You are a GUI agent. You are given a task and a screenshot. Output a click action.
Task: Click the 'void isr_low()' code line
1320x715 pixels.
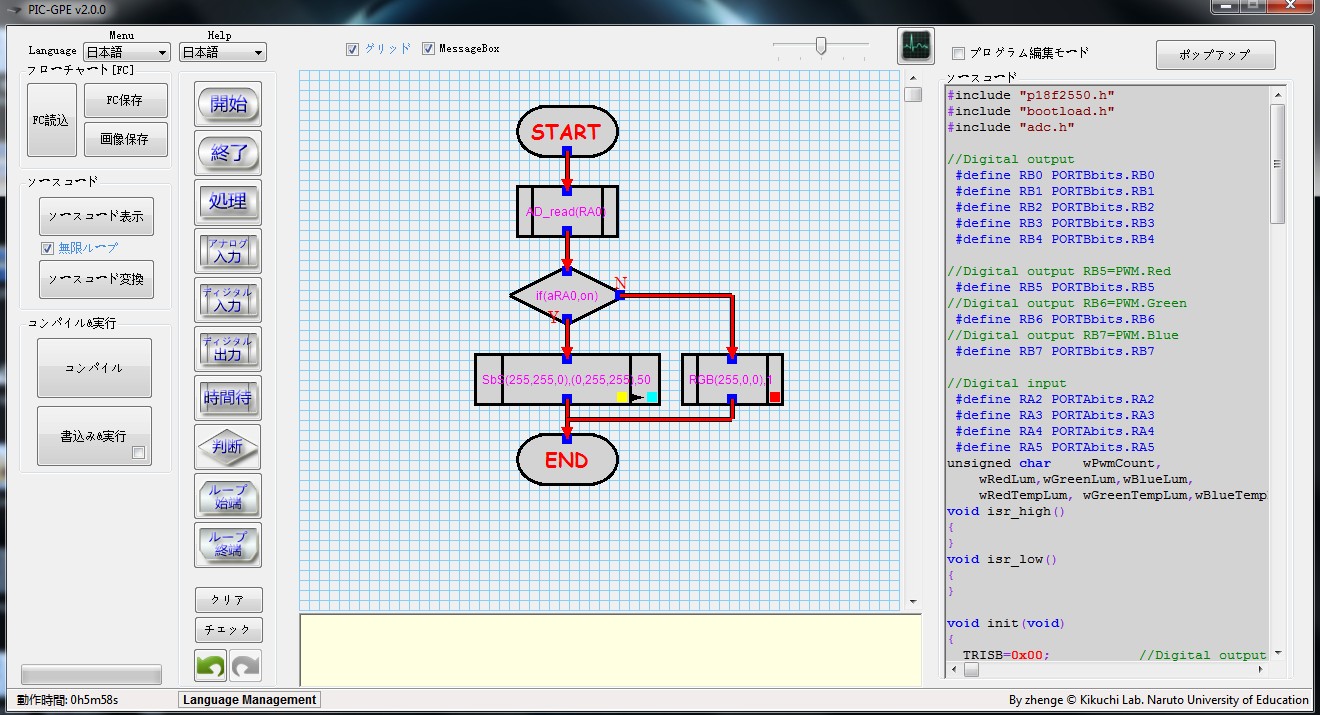pyautogui.click(x=1002, y=559)
